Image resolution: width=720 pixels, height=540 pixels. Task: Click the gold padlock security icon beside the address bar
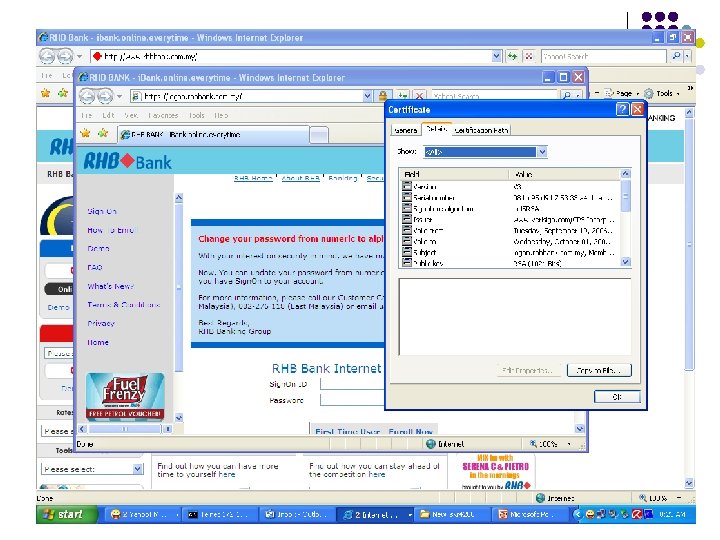(382, 96)
